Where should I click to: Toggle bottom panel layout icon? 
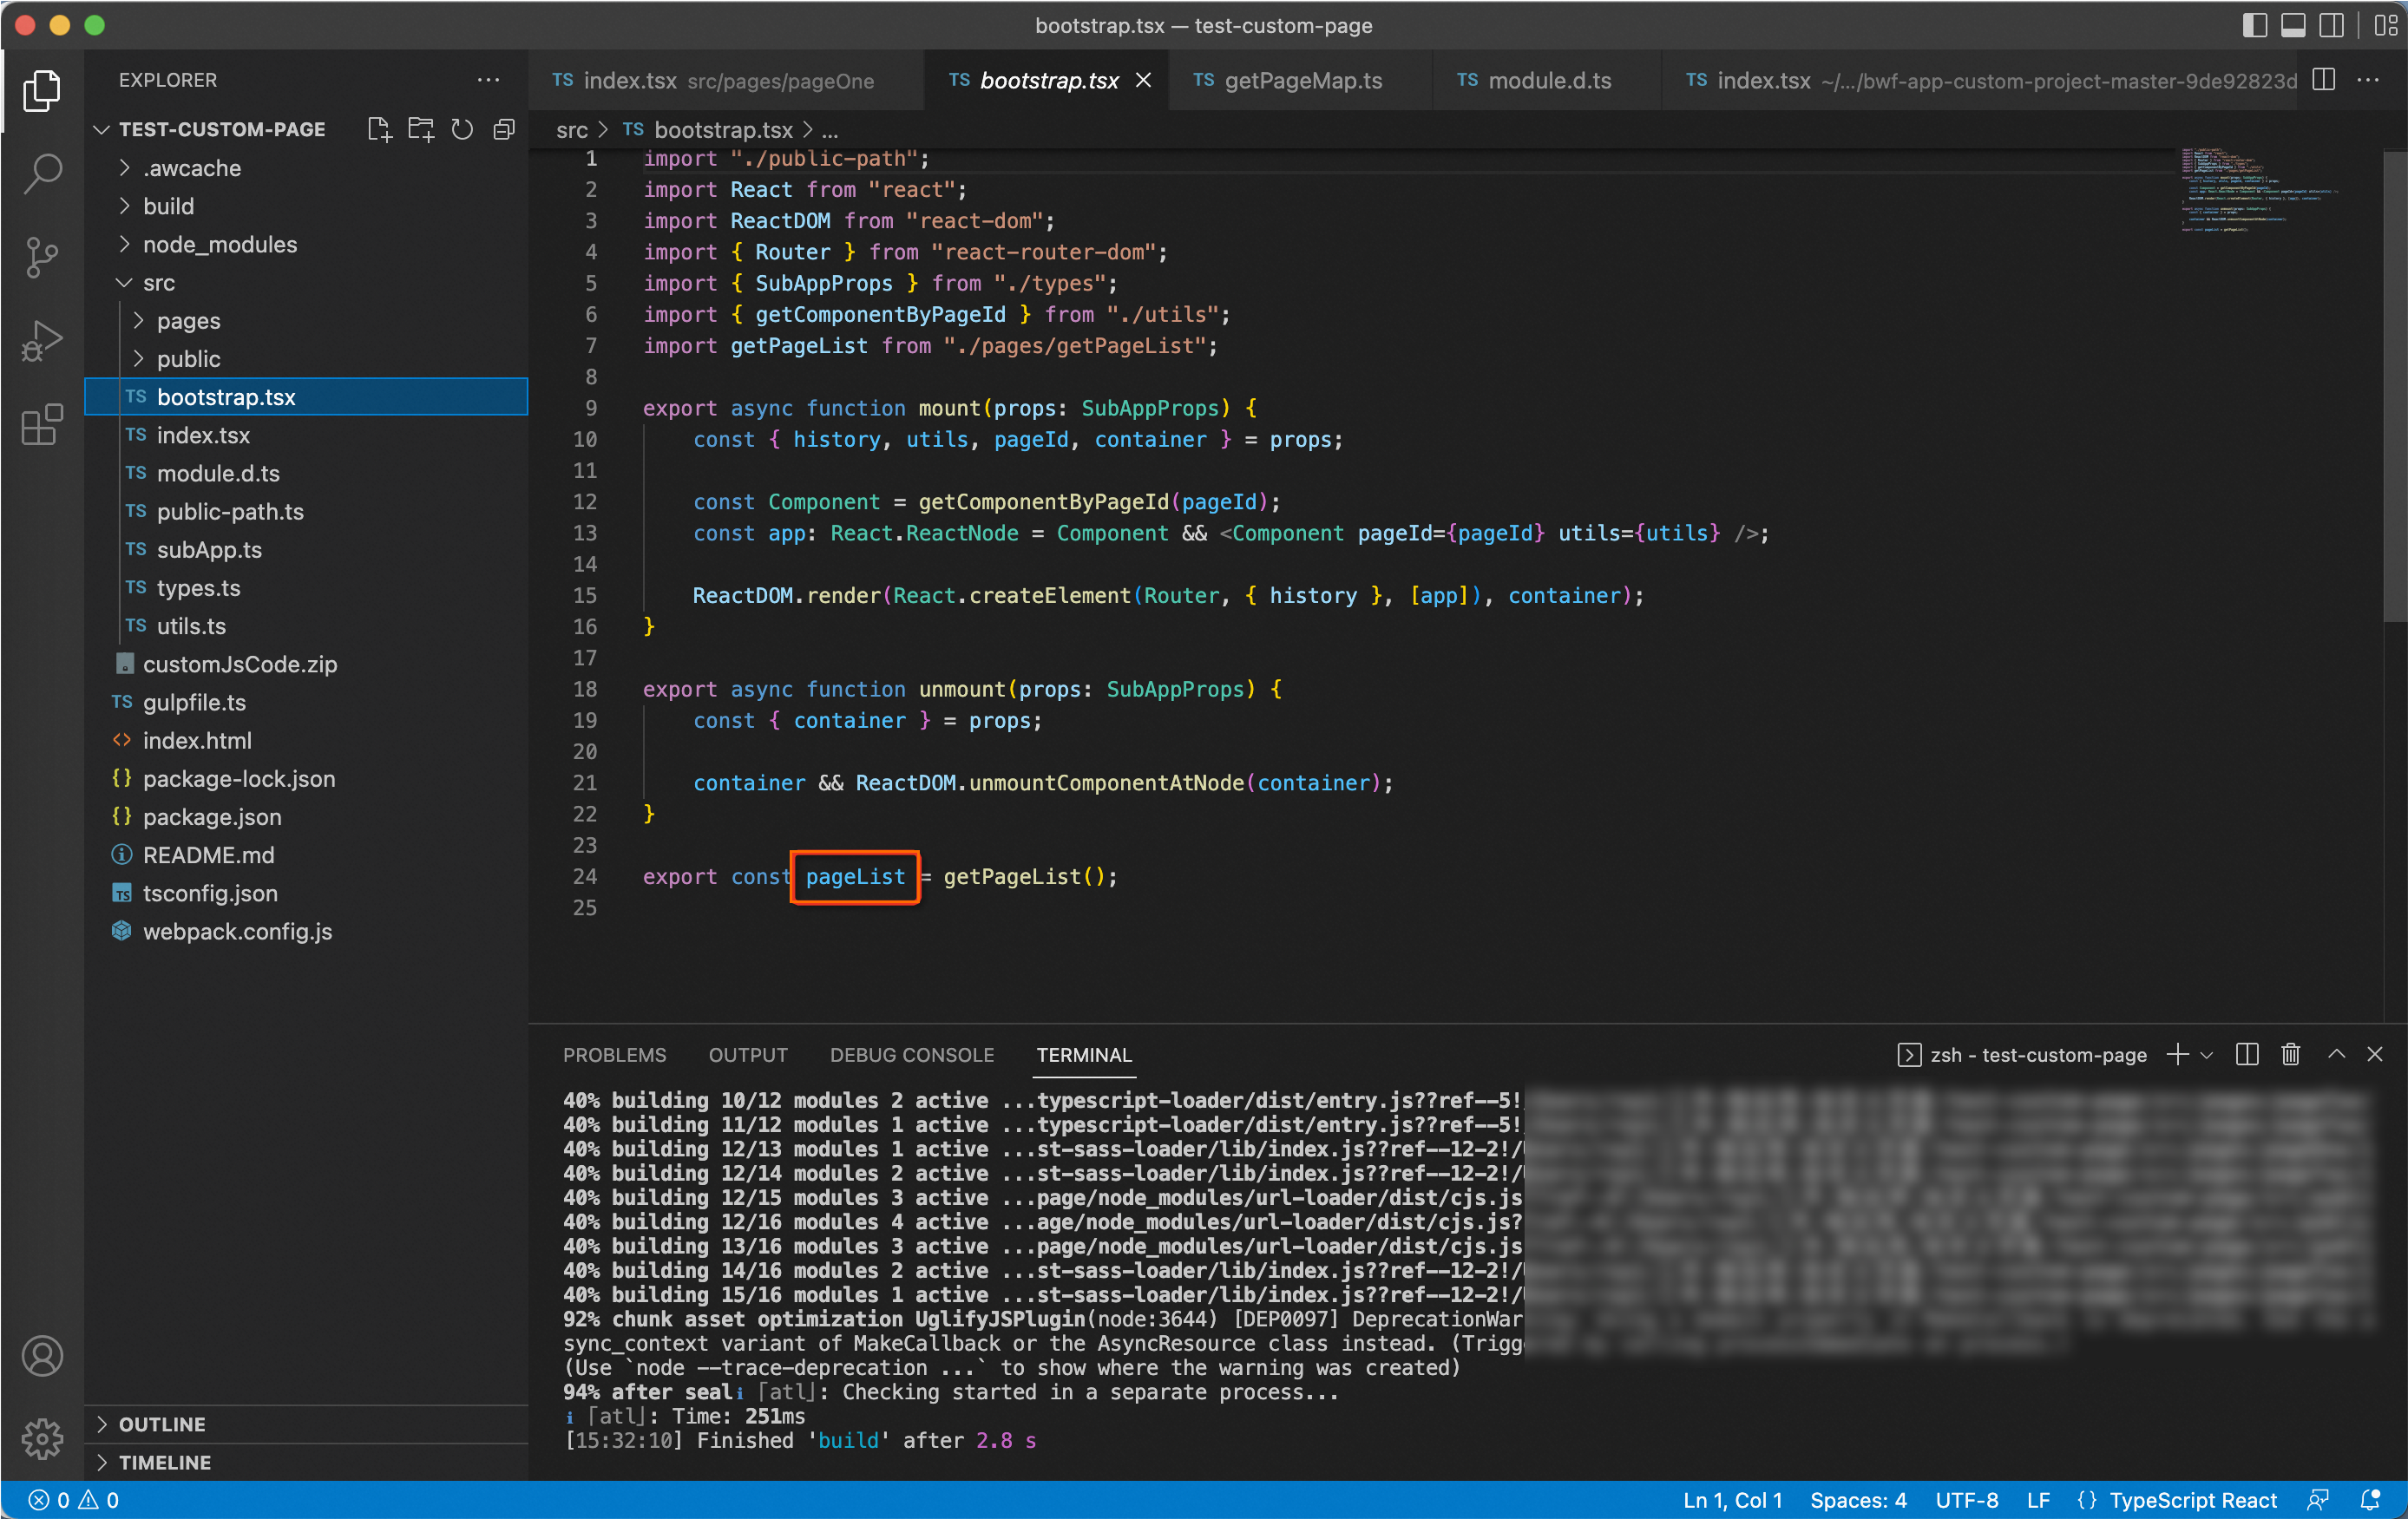[x=2293, y=25]
